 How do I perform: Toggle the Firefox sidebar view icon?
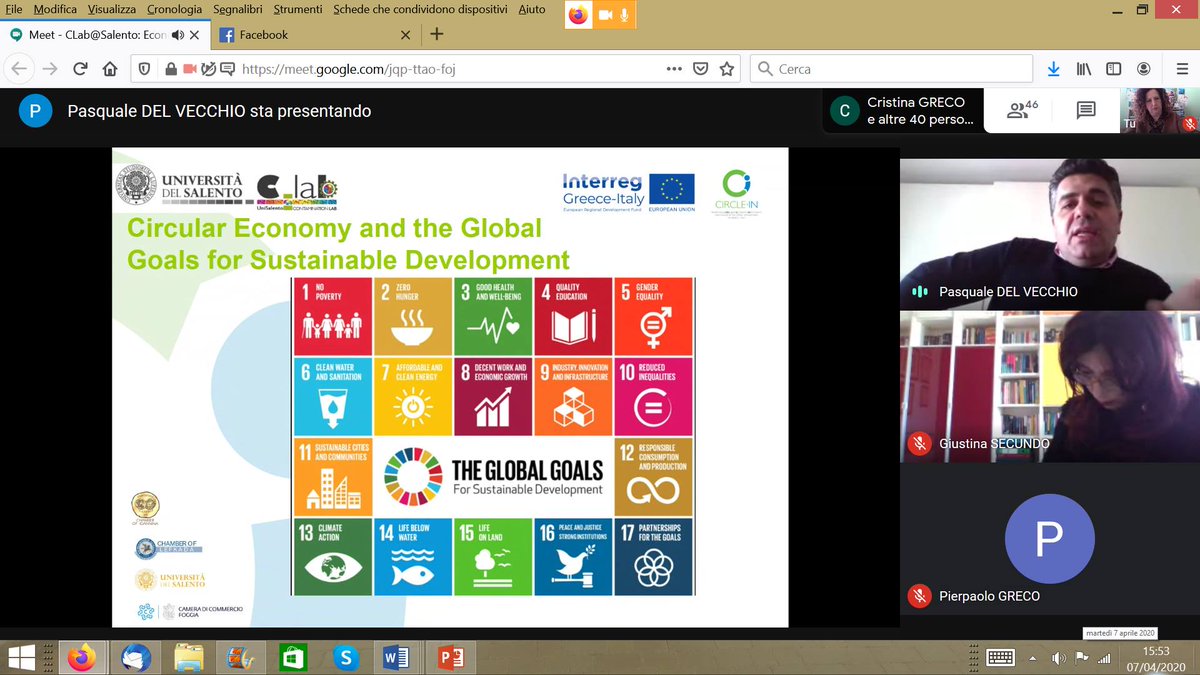[x=1113, y=69]
